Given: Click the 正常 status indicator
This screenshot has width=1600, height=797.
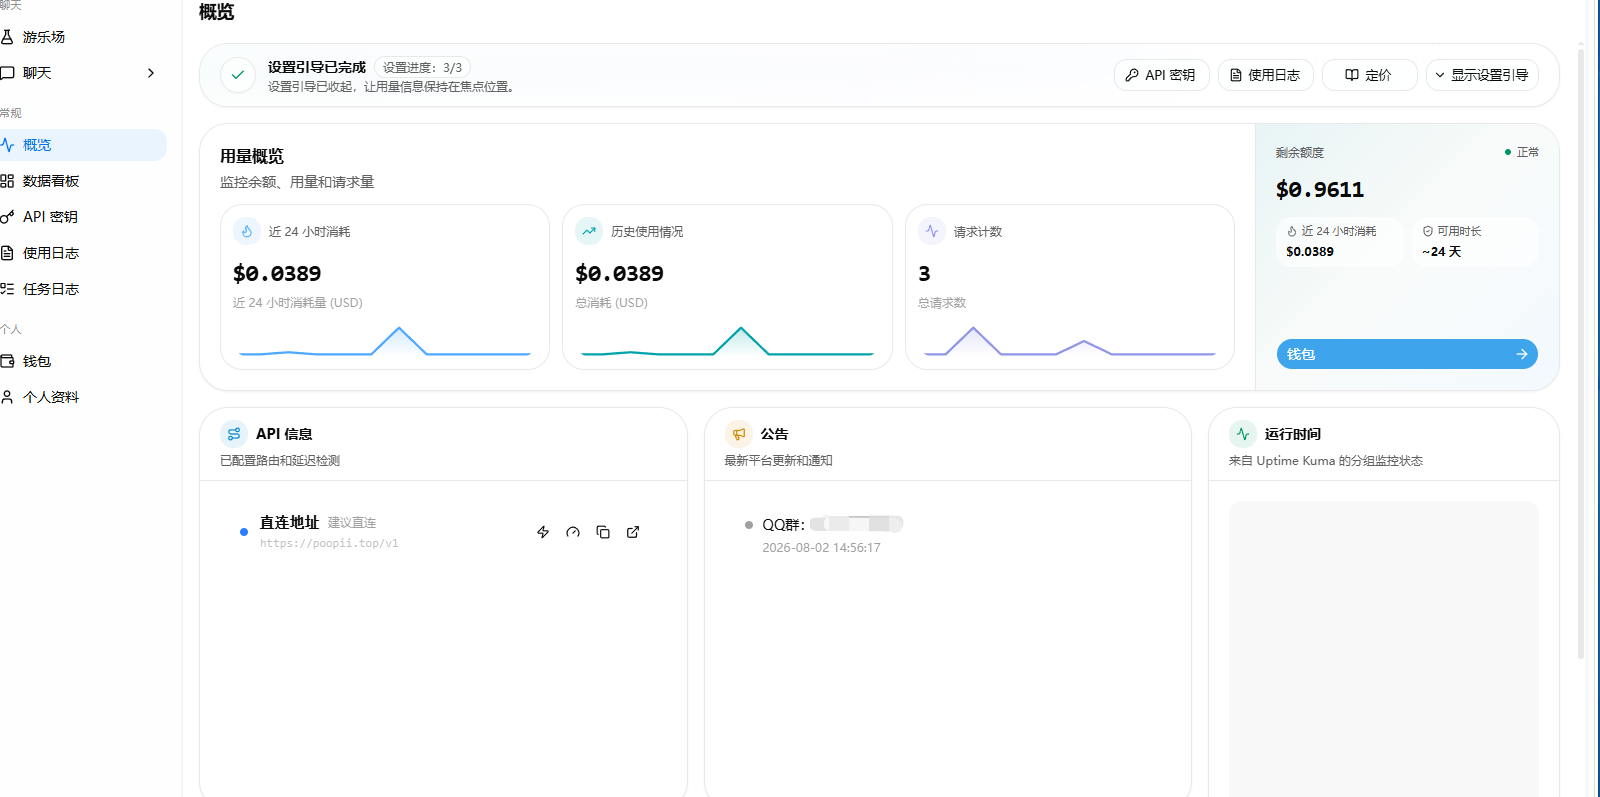Looking at the screenshot, I should (x=1522, y=152).
